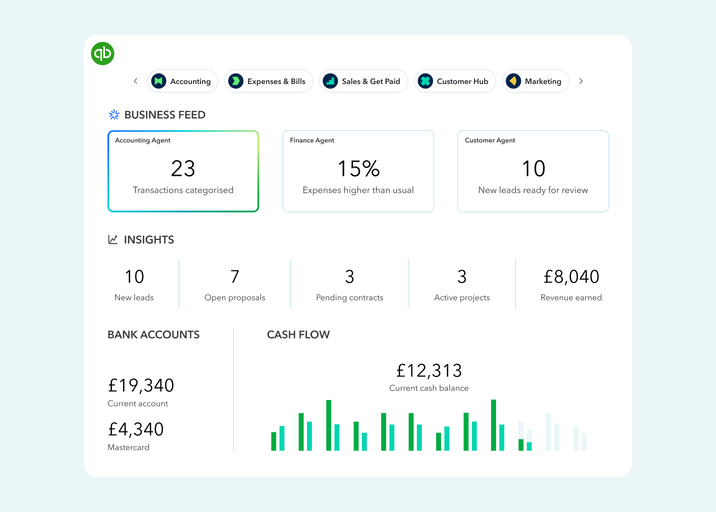Open the Expenses & Bills label

pyautogui.click(x=276, y=81)
